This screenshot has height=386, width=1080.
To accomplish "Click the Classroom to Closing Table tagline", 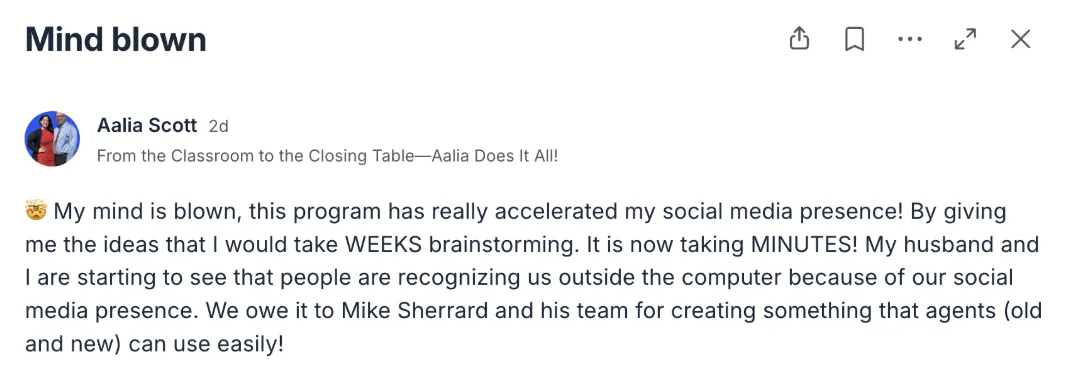I will (x=327, y=156).
